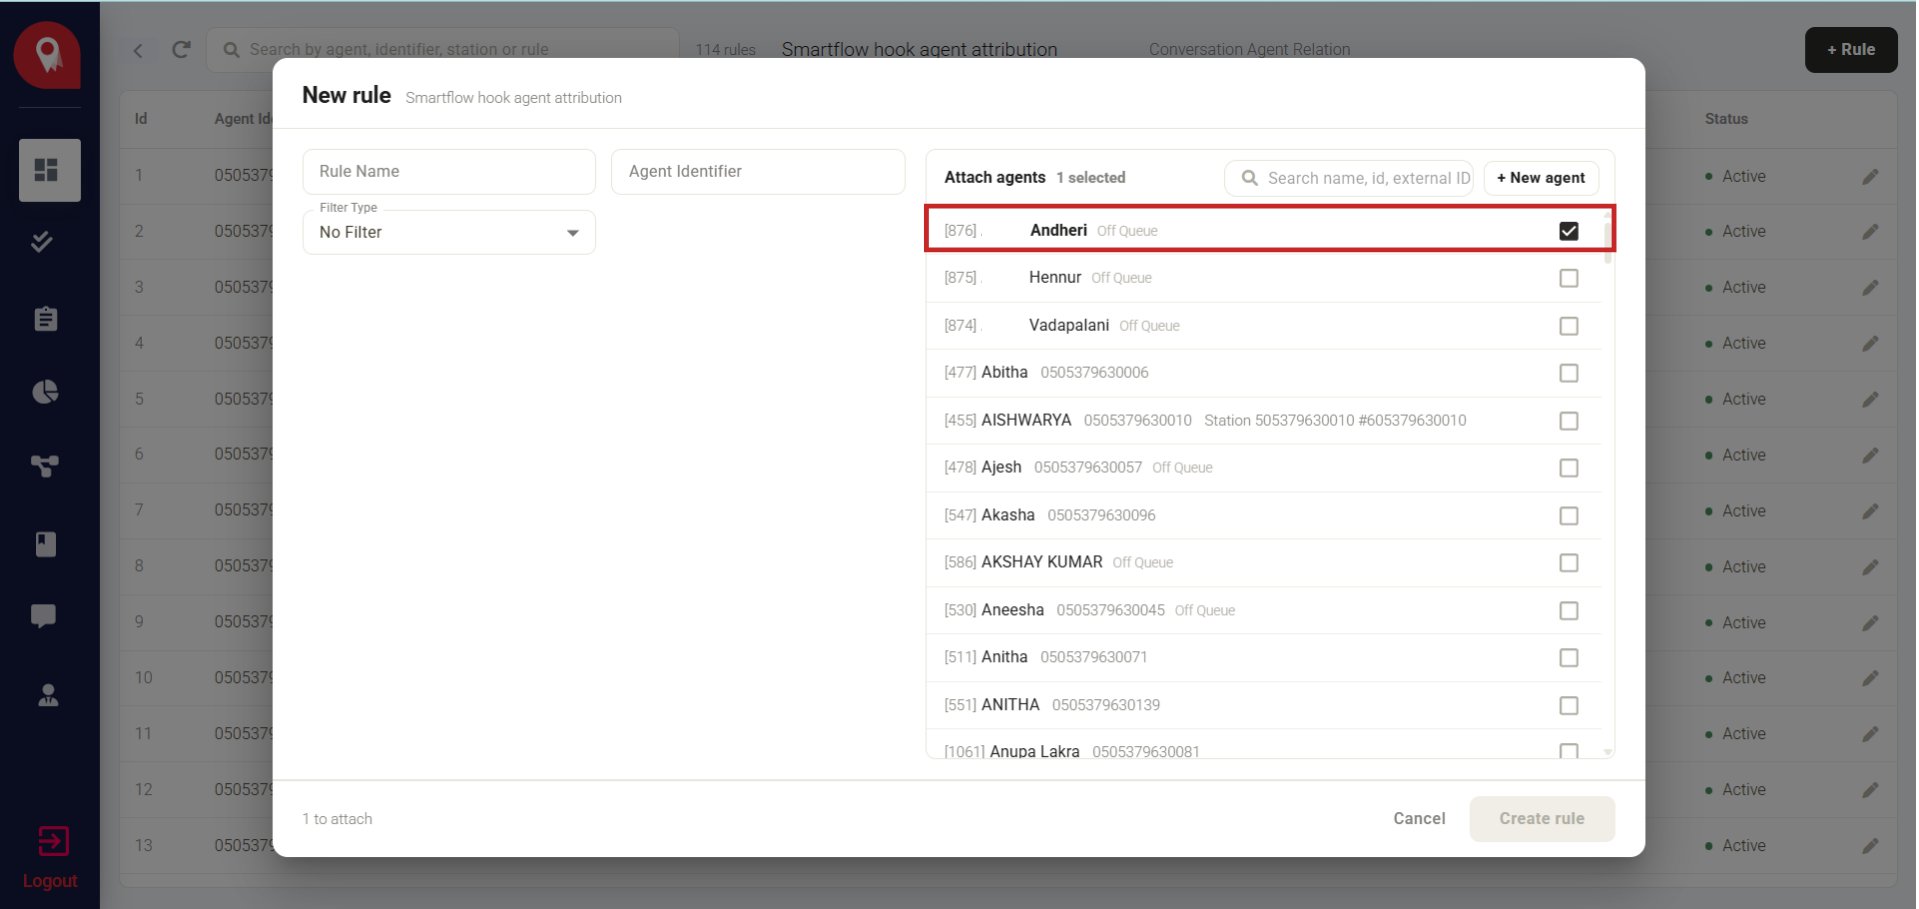The height and width of the screenshot is (909, 1919).
Task: Open the Filter Type dropdown
Action: [x=449, y=232]
